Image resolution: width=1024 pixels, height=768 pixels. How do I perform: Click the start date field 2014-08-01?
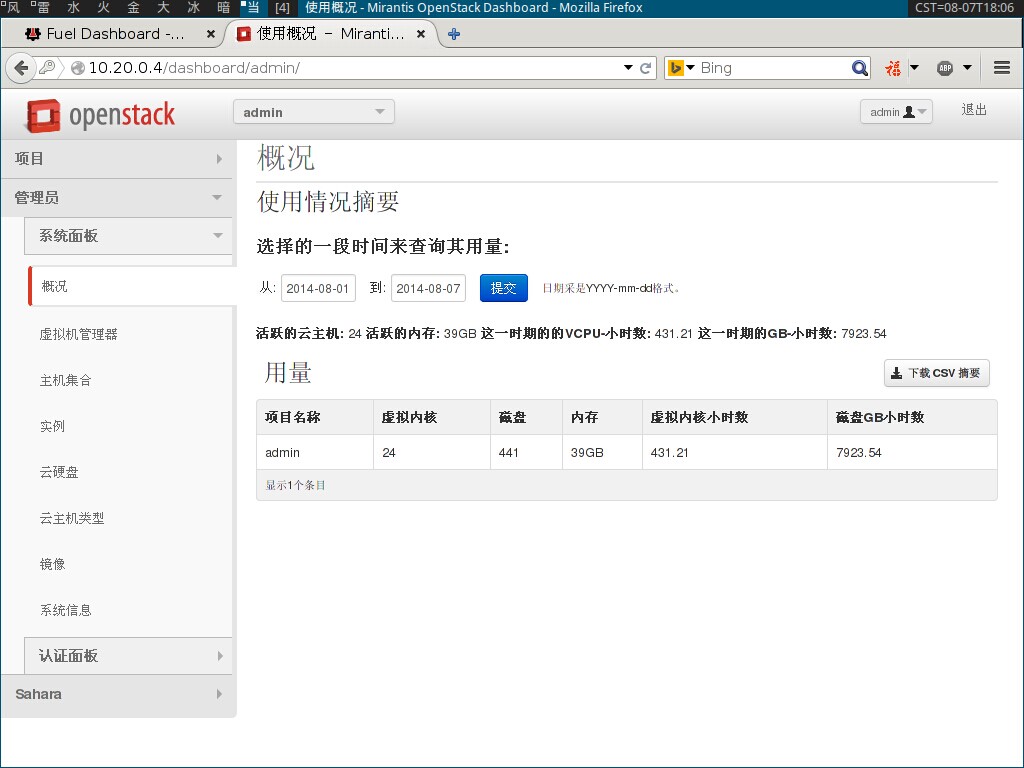[x=318, y=288]
